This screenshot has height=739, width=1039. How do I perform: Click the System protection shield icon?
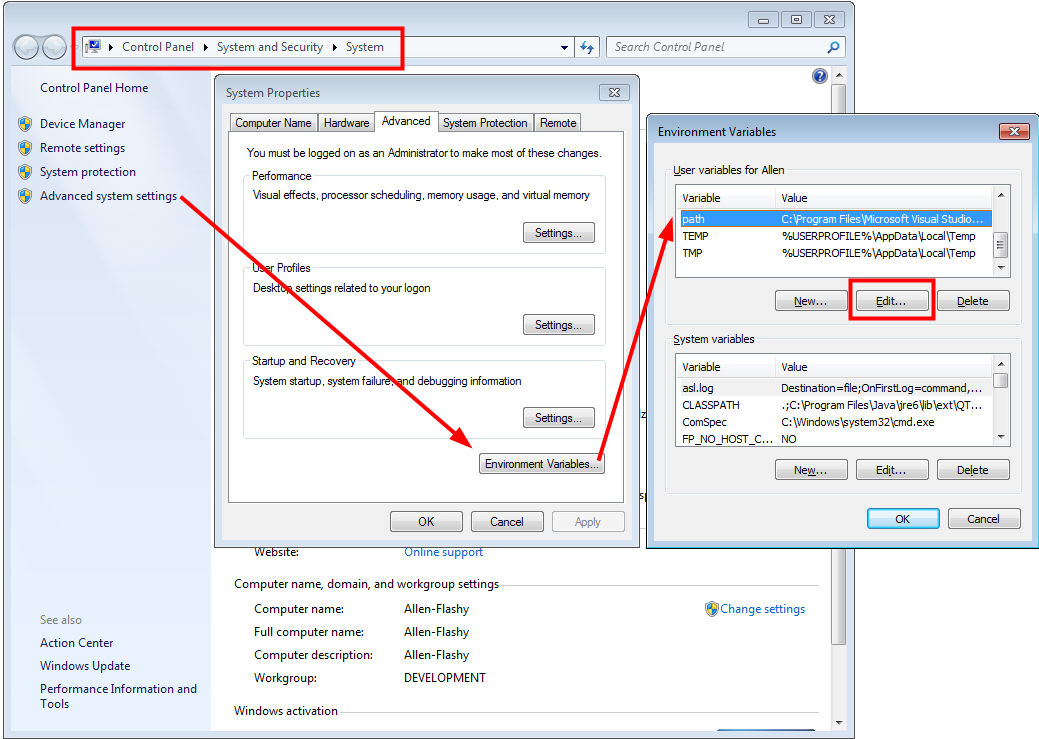pos(23,172)
